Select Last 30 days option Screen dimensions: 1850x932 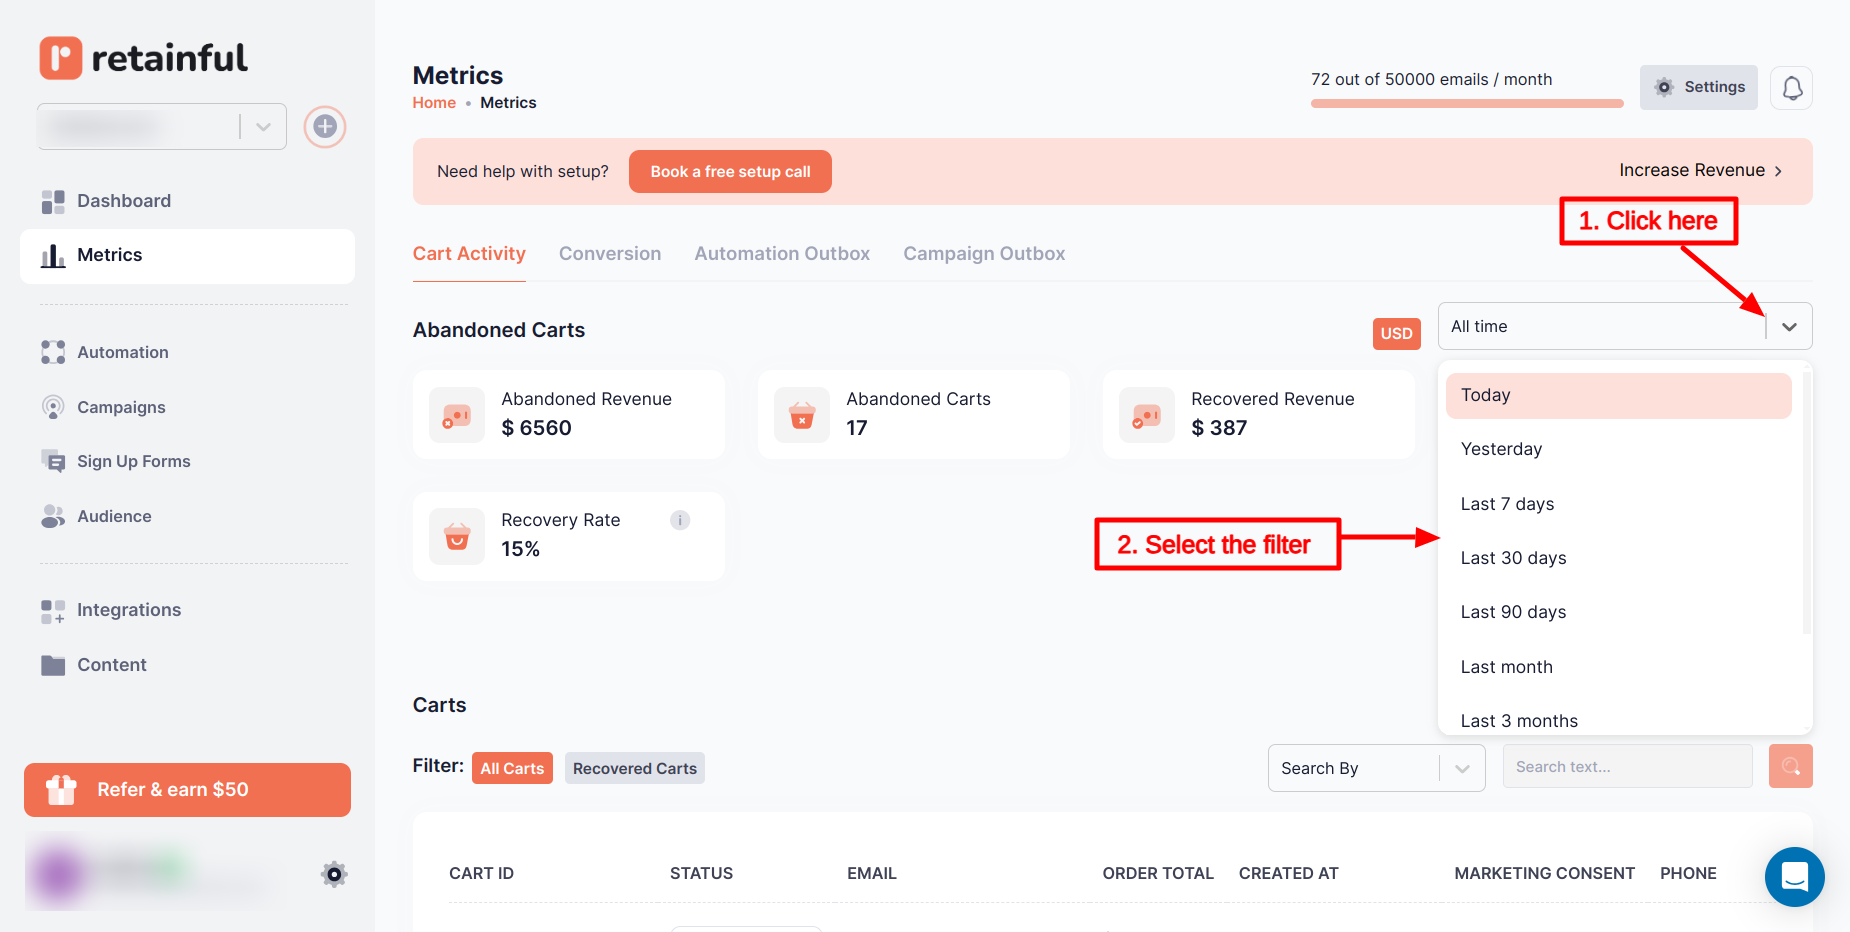click(x=1513, y=558)
